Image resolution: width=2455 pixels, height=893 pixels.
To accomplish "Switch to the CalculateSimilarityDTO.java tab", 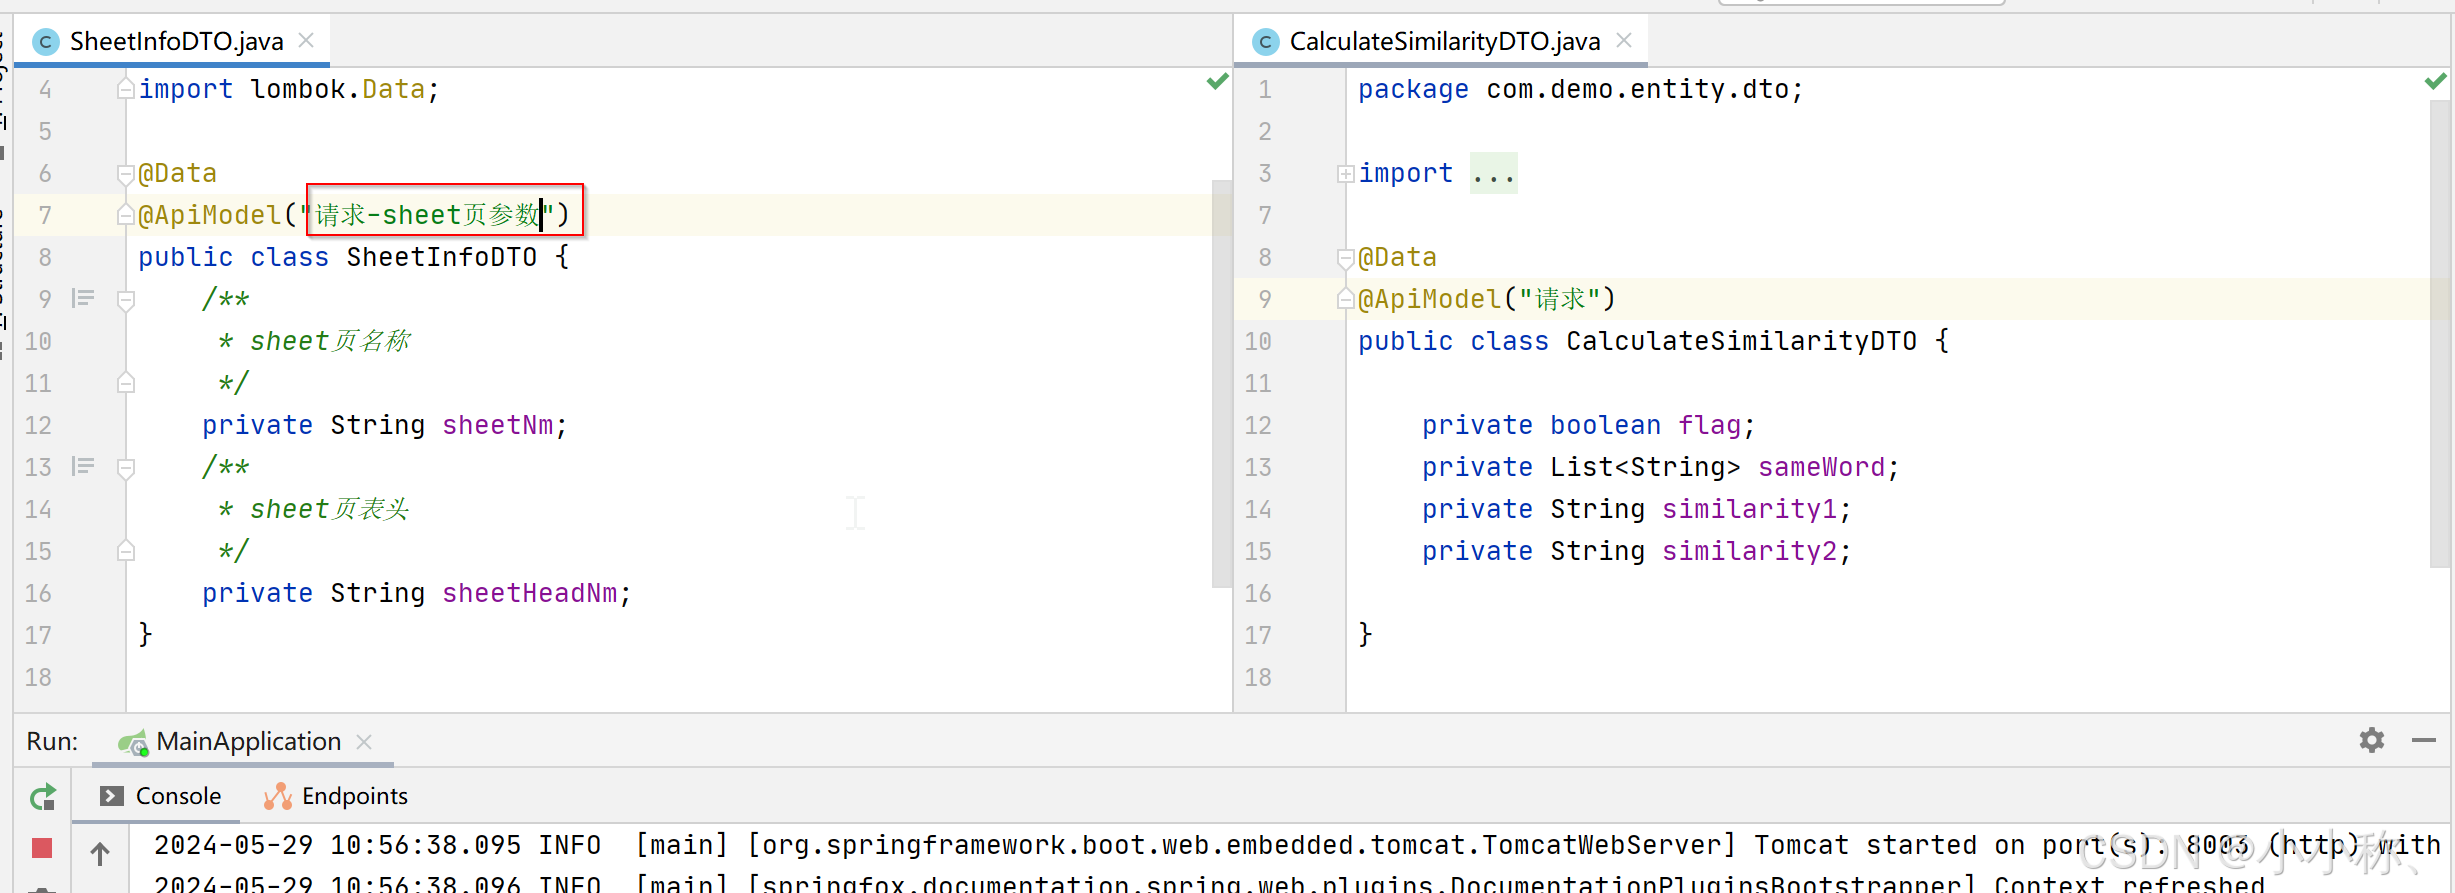I will (1444, 41).
